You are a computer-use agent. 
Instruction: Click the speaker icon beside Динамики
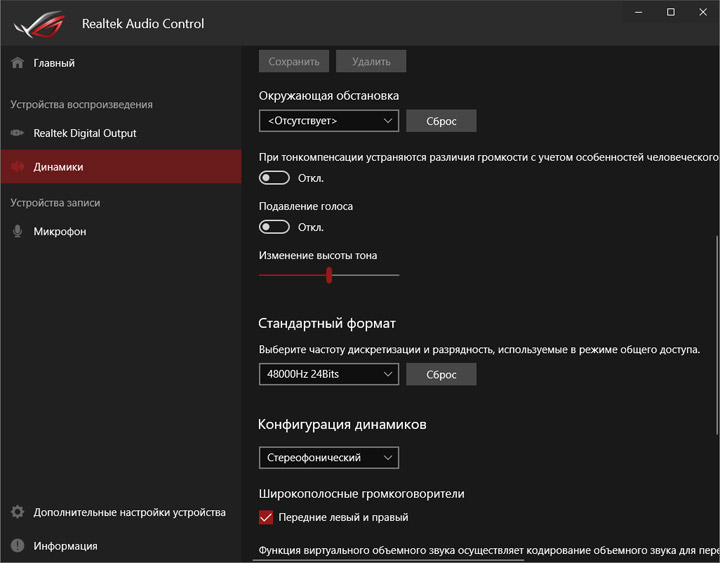(17, 167)
